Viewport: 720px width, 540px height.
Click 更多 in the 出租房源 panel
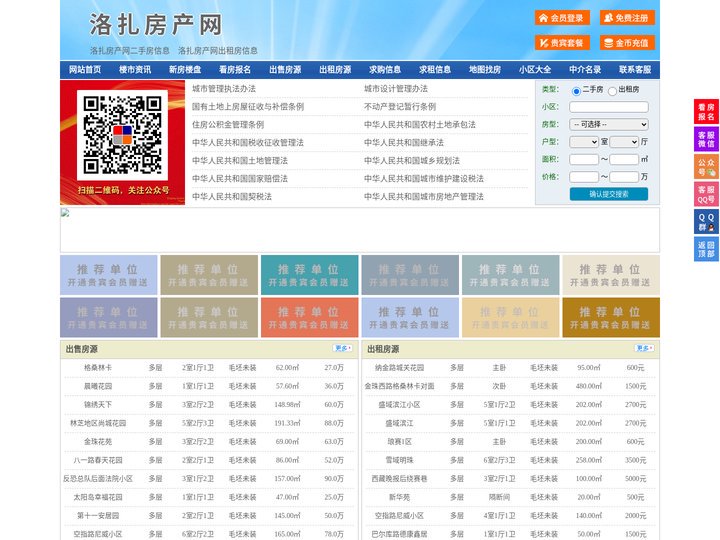(x=644, y=349)
